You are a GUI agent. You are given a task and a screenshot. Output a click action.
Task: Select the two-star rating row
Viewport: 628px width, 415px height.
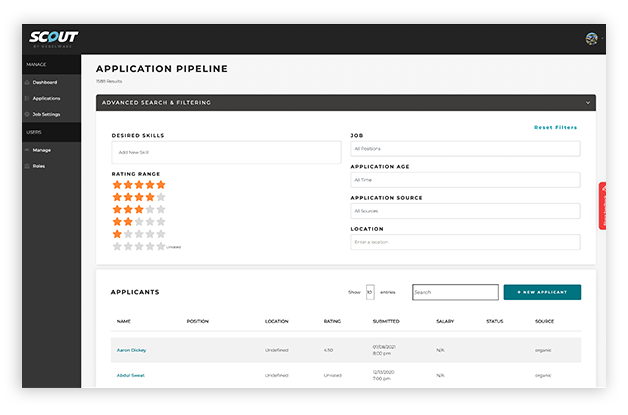click(x=139, y=222)
